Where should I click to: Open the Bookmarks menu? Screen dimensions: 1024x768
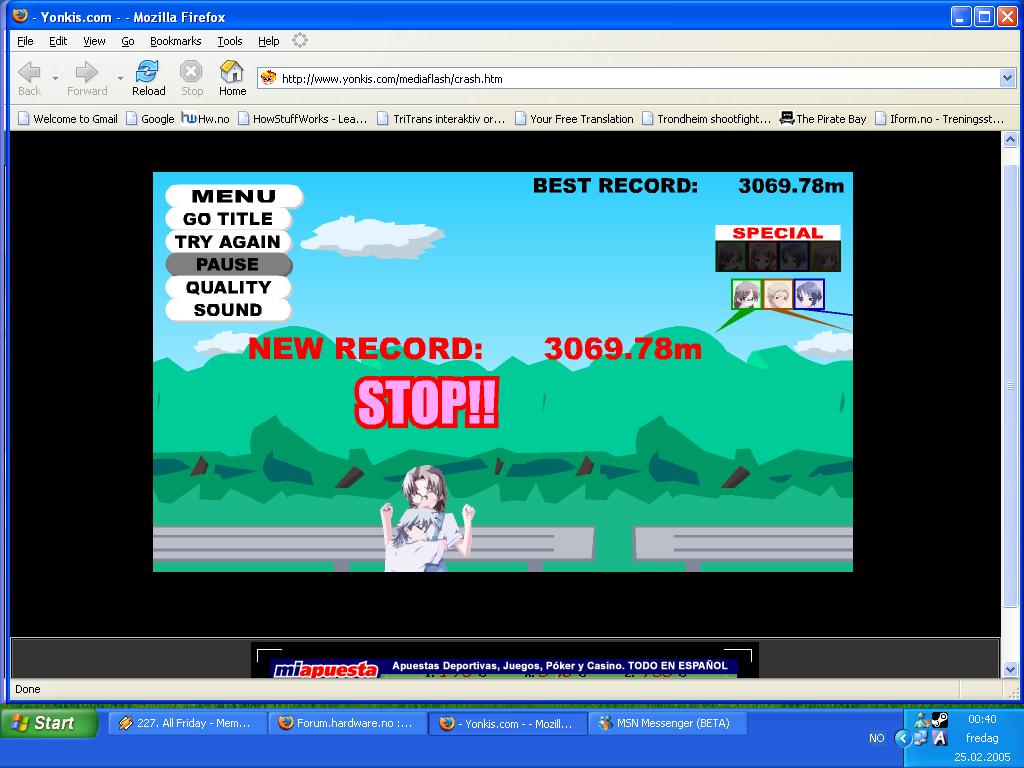[x=176, y=41]
